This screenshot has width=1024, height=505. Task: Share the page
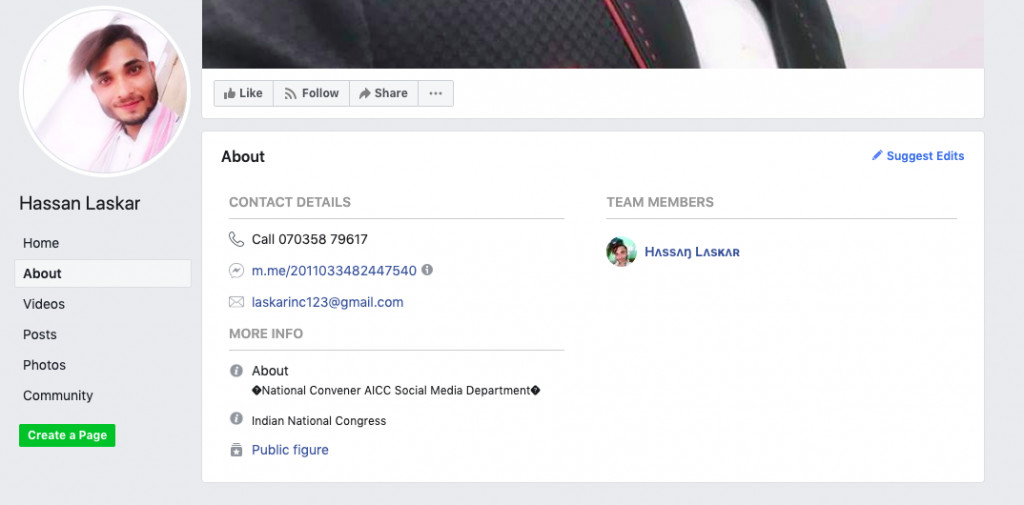(x=383, y=93)
